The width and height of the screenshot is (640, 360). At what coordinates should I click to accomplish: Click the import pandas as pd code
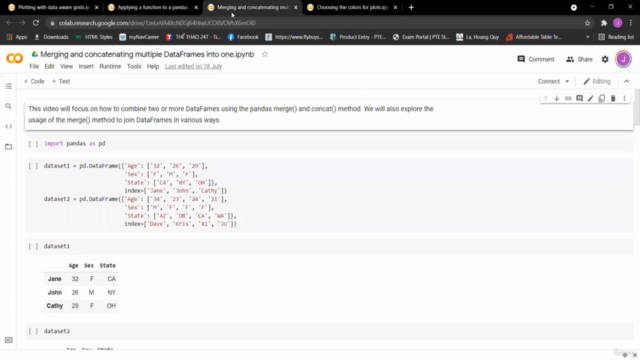click(x=75, y=144)
